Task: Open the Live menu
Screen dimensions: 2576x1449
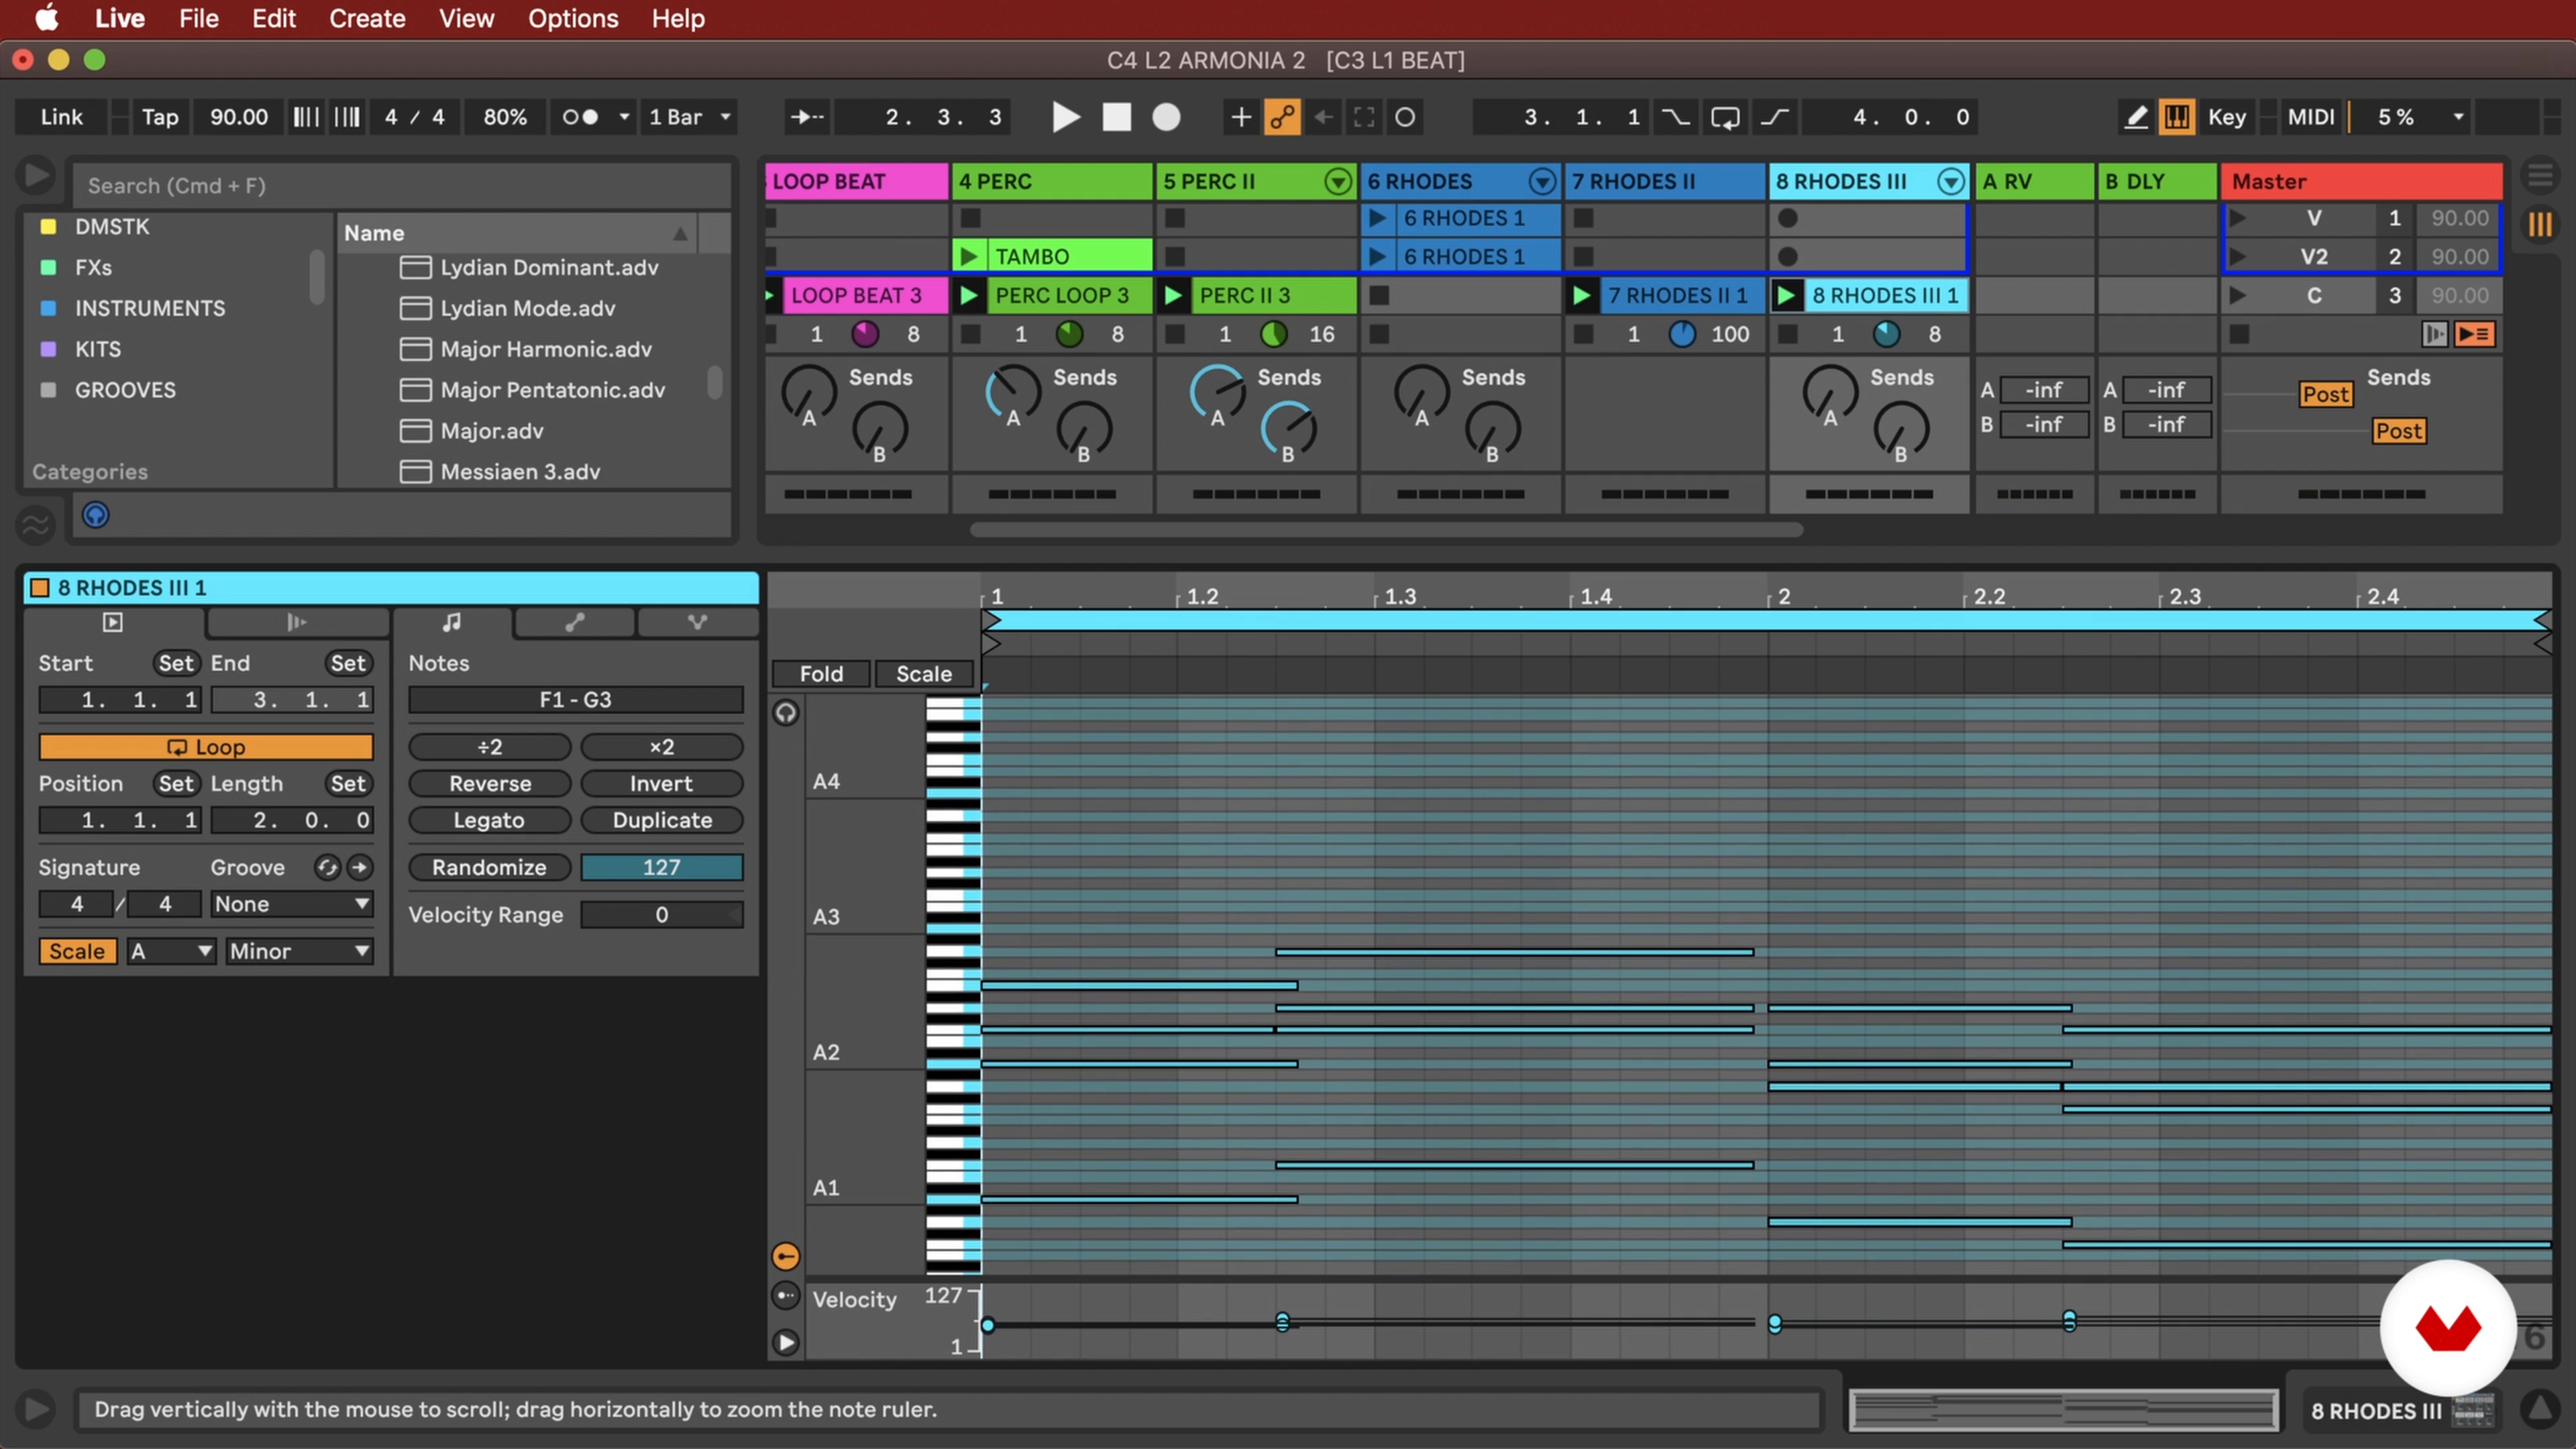Action: pos(120,18)
